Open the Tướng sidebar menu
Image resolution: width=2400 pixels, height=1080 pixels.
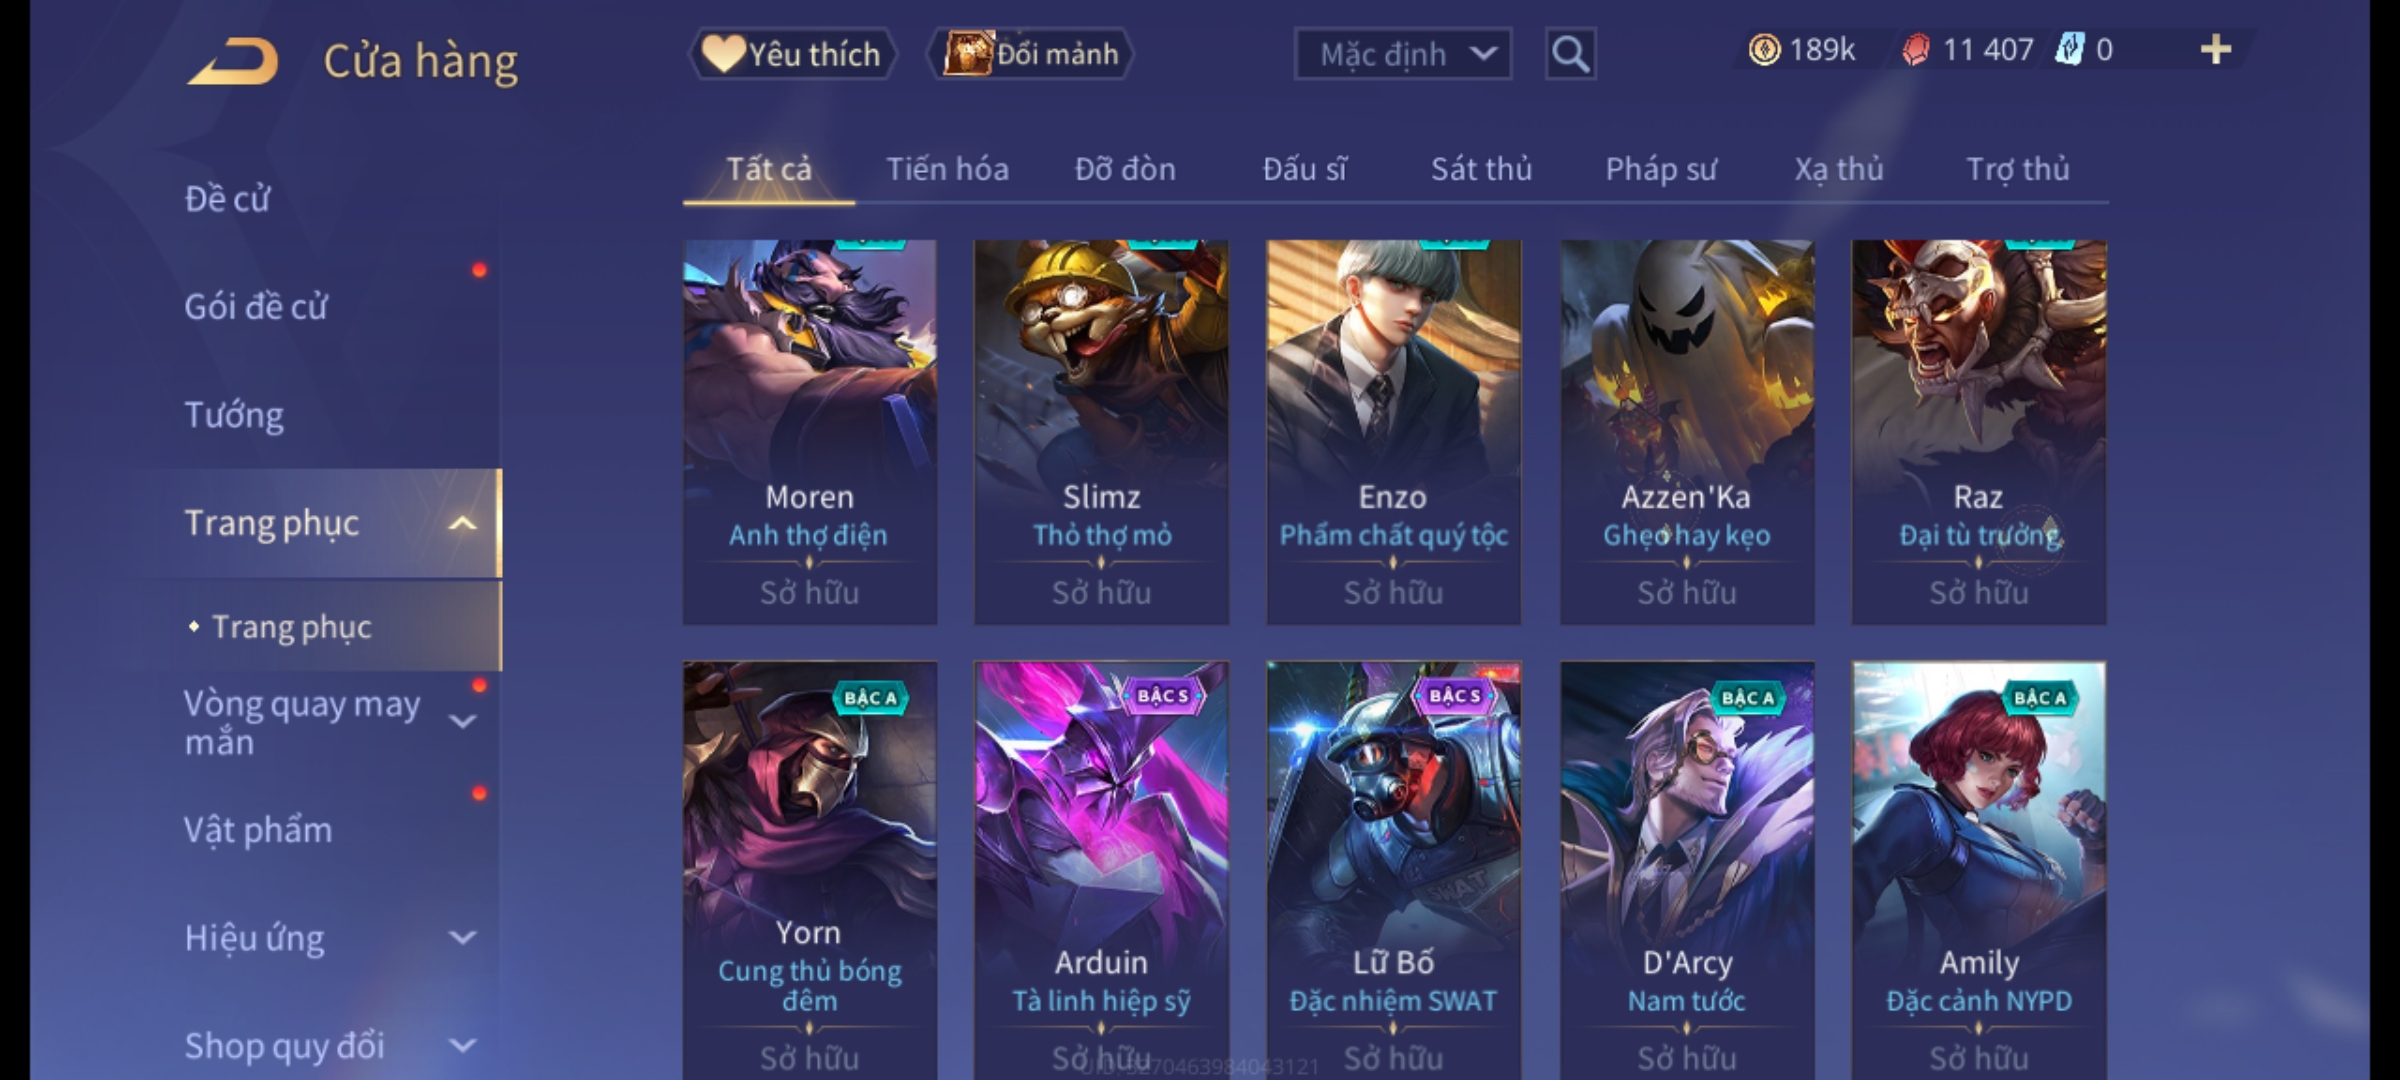pyautogui.click(x=234, y=415)
